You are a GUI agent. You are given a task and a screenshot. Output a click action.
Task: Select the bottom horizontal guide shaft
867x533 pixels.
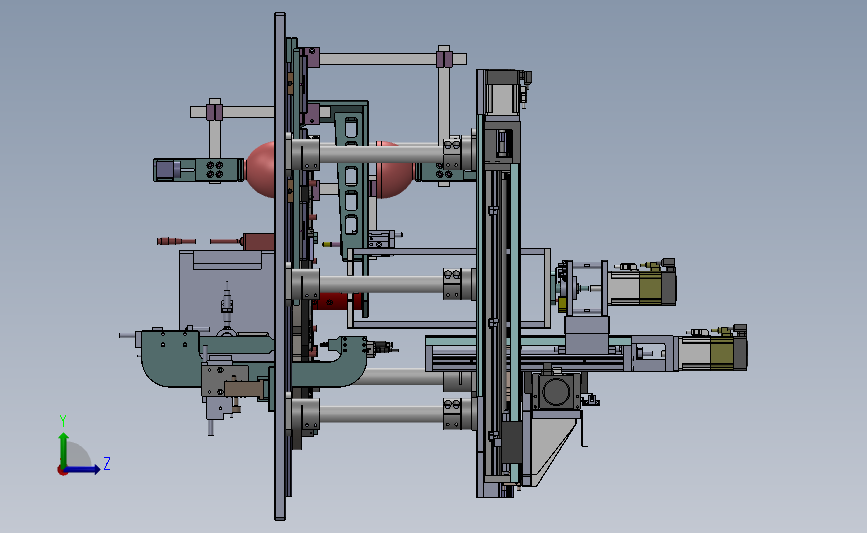pos(381,414)
